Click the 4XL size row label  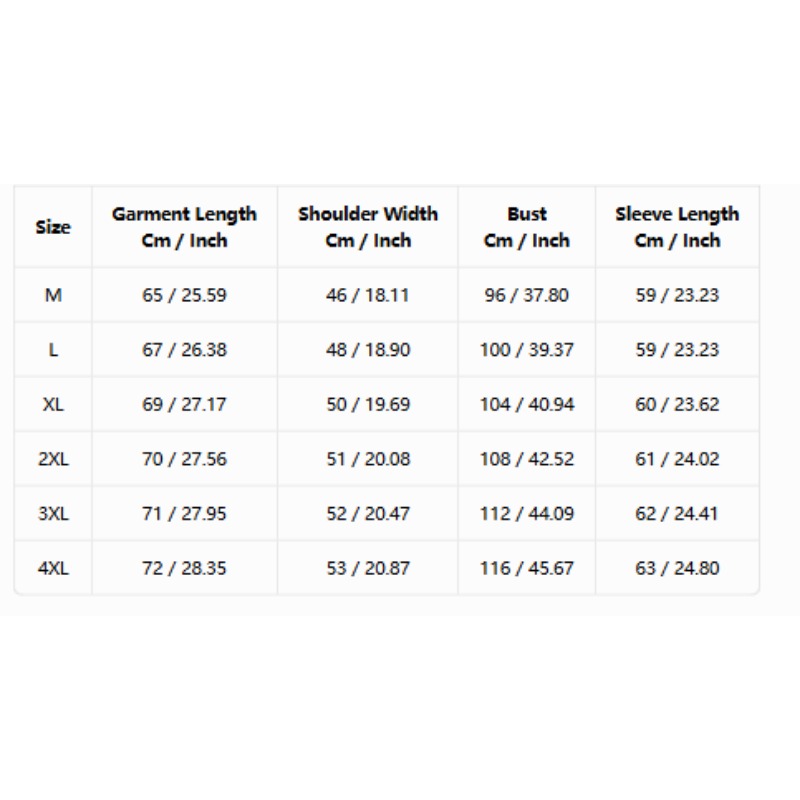(53, 568)
